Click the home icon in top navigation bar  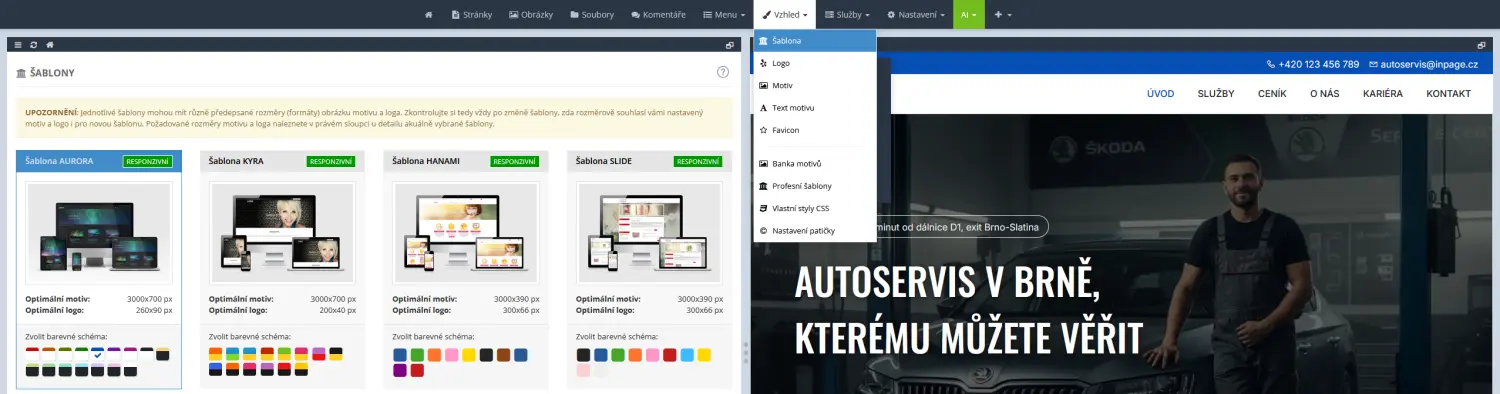pyautogui.click(x=428, y=15)
